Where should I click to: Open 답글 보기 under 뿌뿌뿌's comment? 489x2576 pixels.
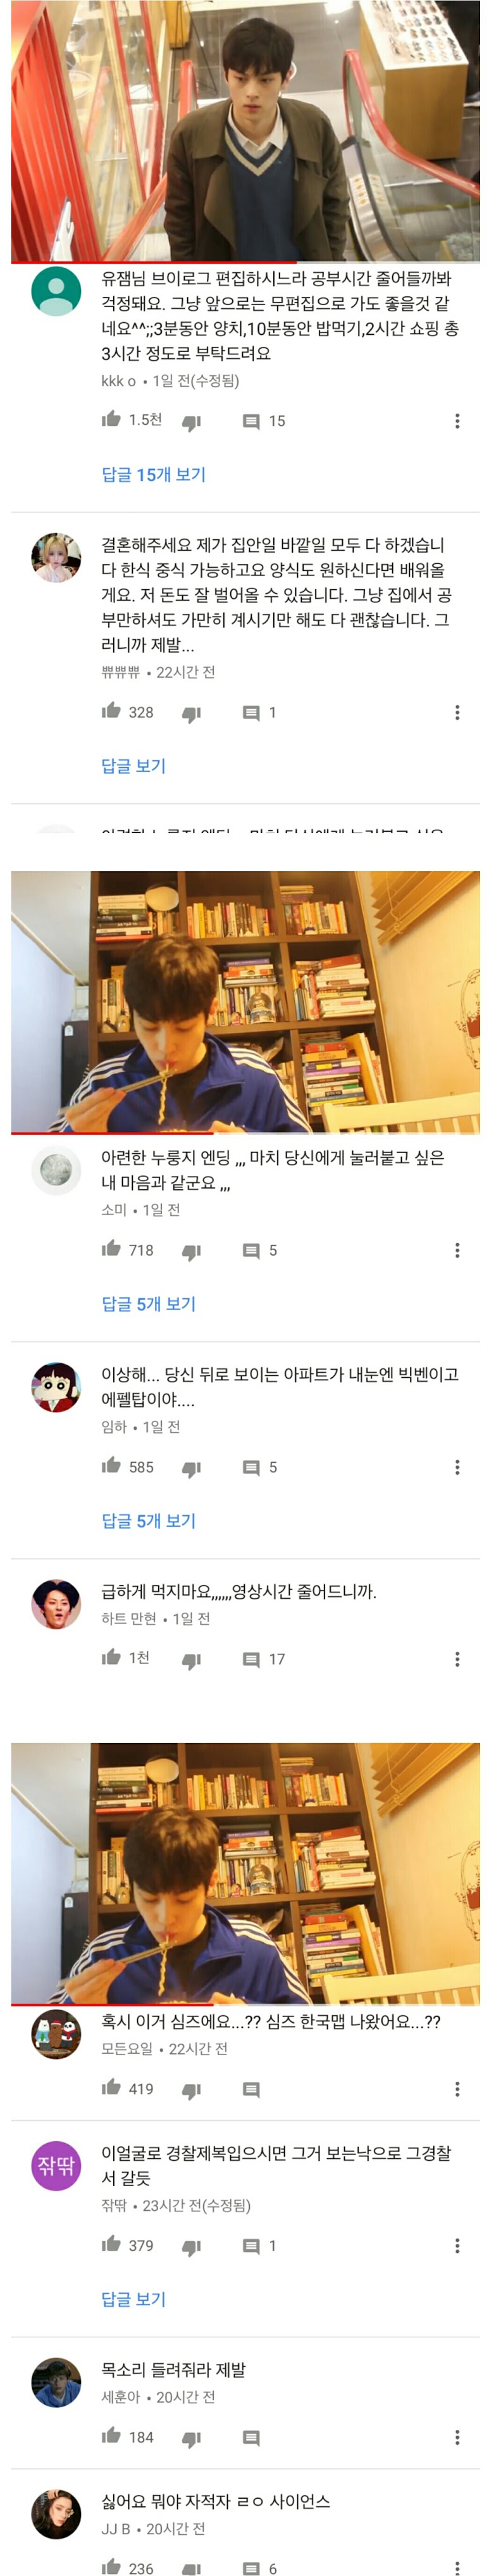click(133, 765)
